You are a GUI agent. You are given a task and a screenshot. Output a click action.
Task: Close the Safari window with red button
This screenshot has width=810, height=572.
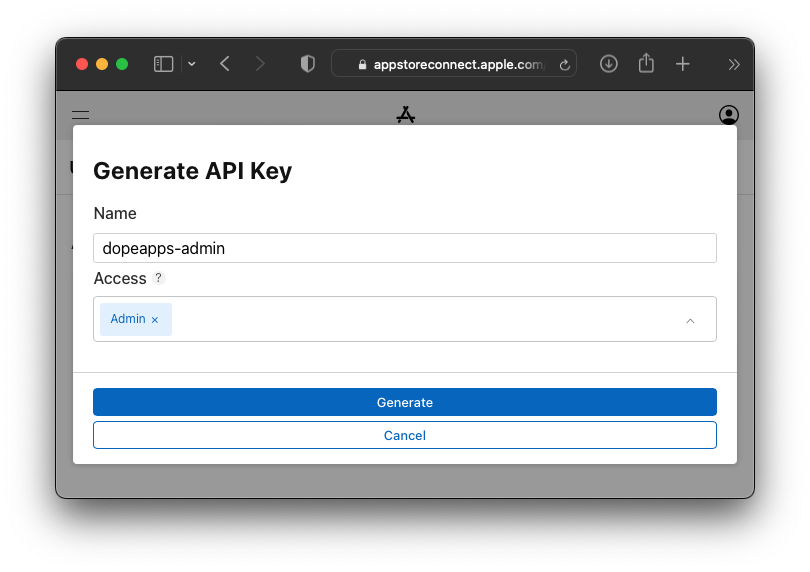82,64
